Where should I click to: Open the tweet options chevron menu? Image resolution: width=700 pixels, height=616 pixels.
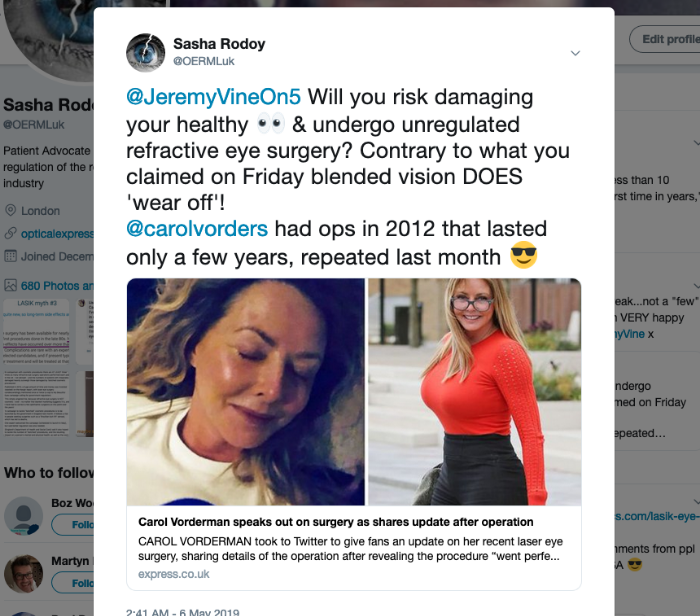point(575,53)
